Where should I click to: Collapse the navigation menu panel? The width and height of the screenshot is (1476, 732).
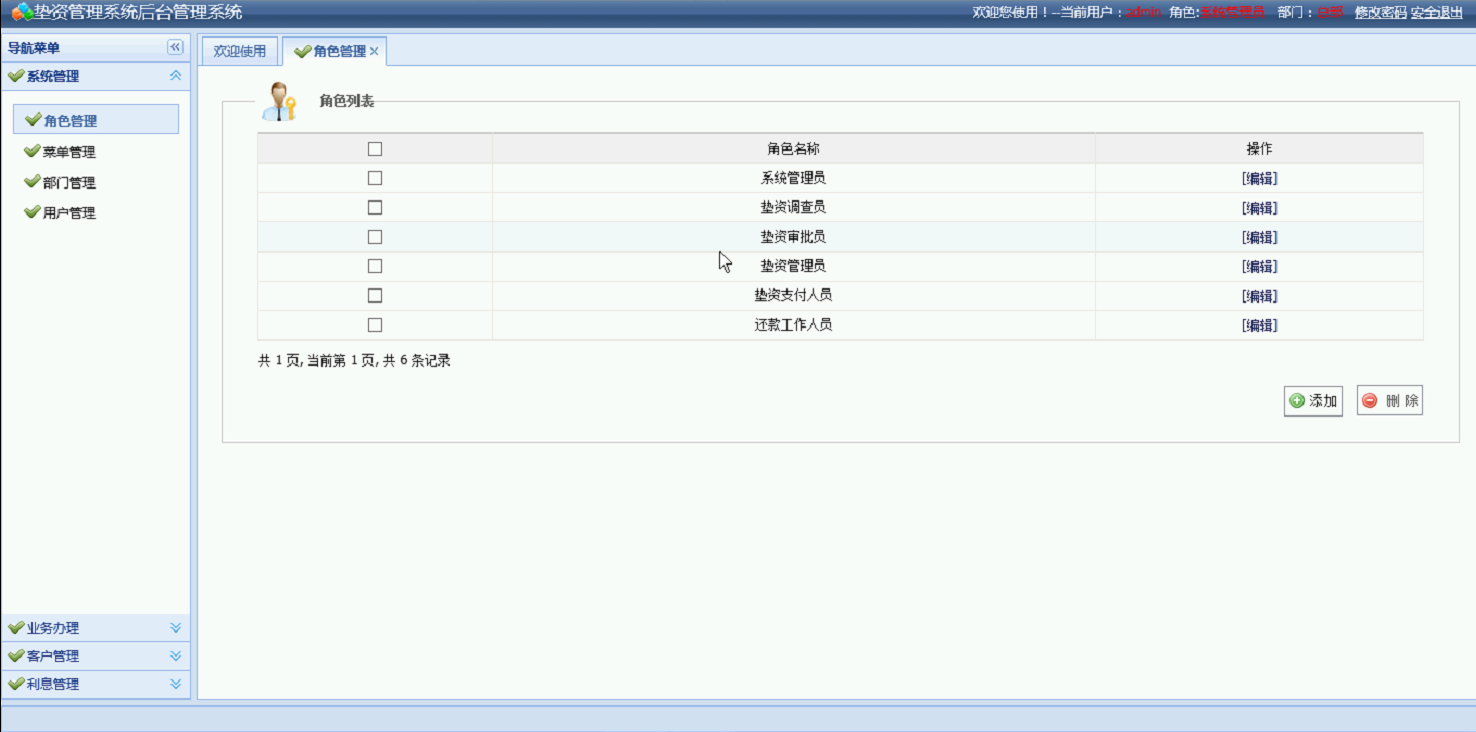pyautogui.click(x=175, y=47)
